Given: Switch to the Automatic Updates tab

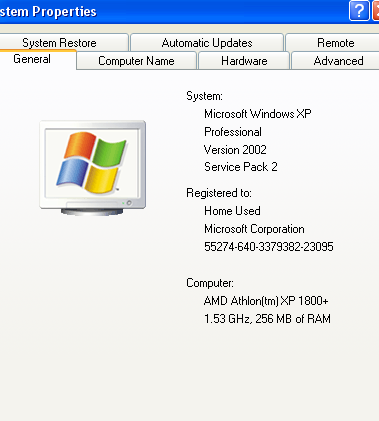Looking at the screenshot, I should (207, 43).
